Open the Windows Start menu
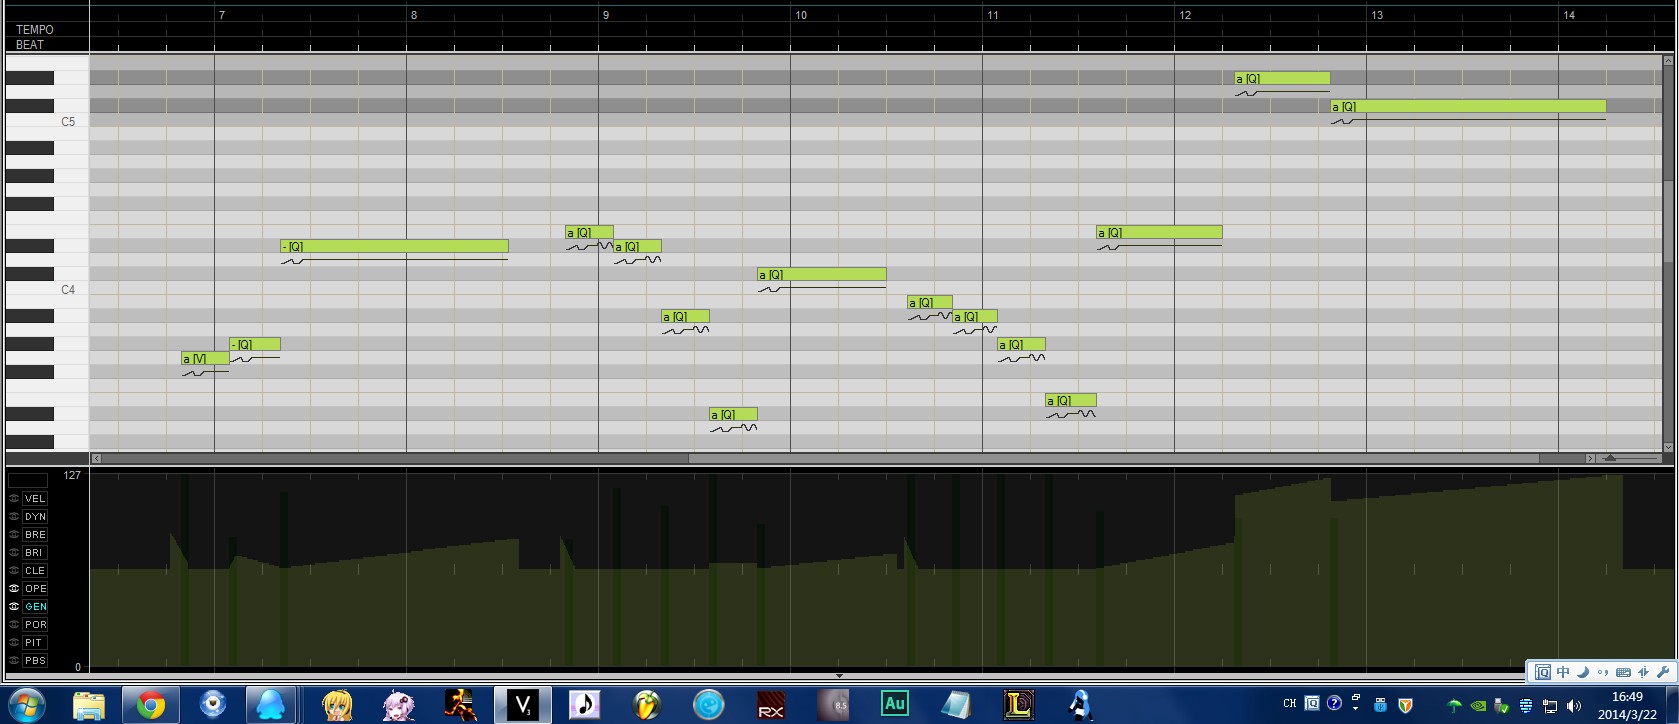 tap(26, 705)
